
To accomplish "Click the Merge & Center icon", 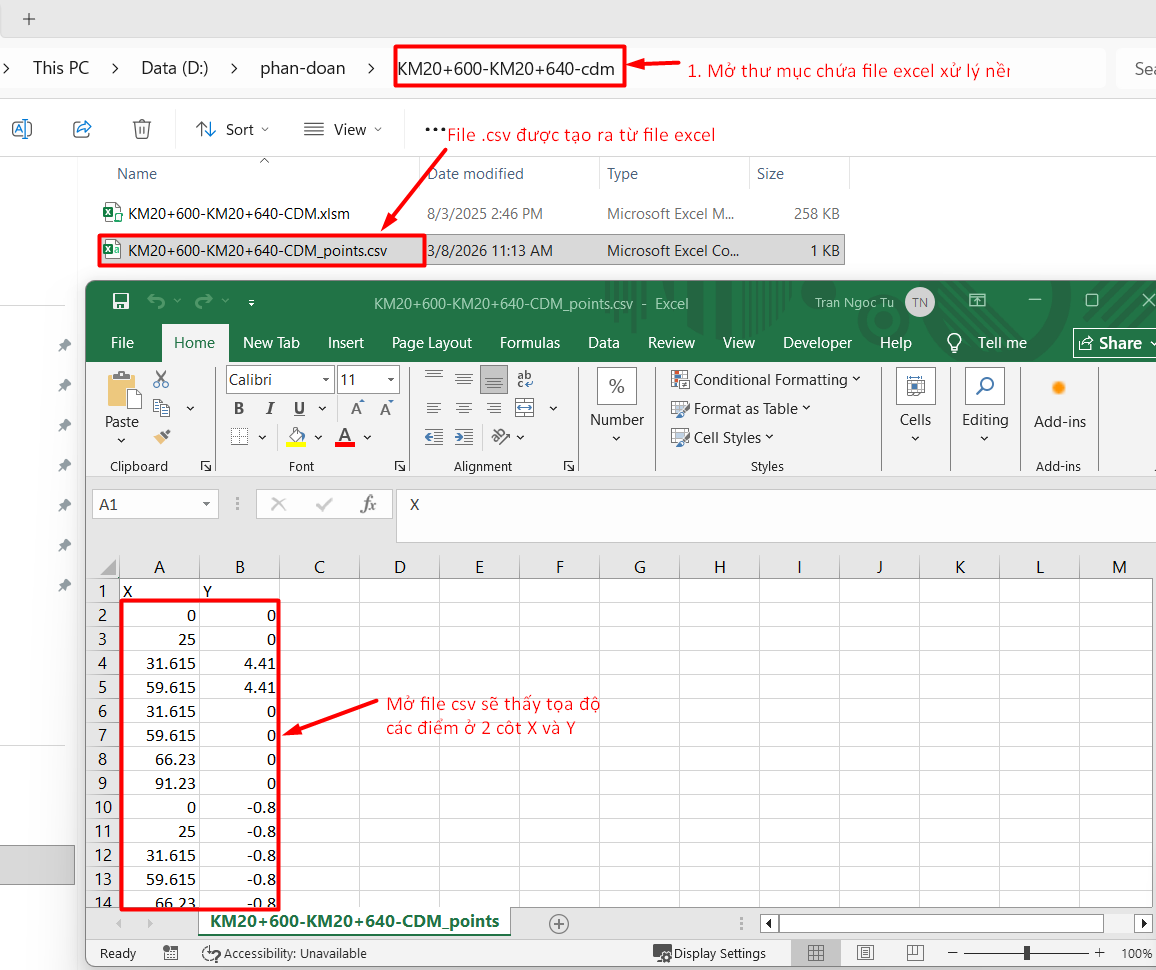I will [x=525, y=408].
